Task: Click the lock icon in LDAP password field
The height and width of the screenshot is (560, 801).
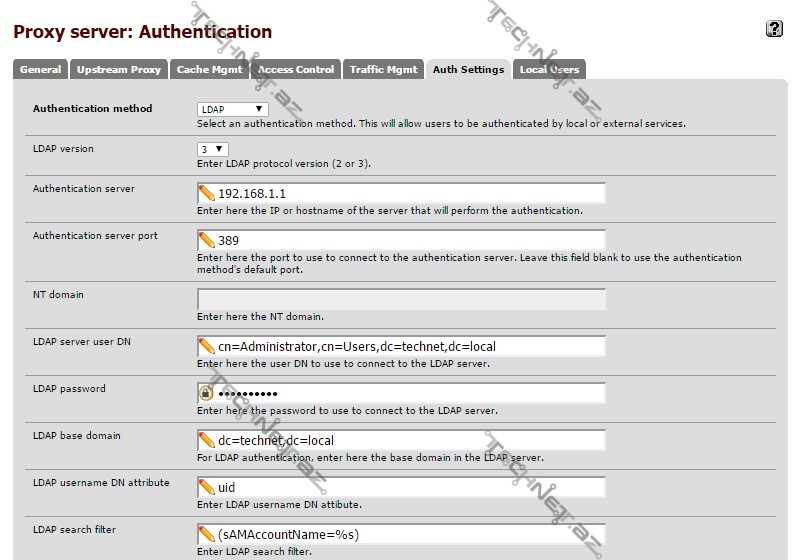Action: tap(207, 393)
